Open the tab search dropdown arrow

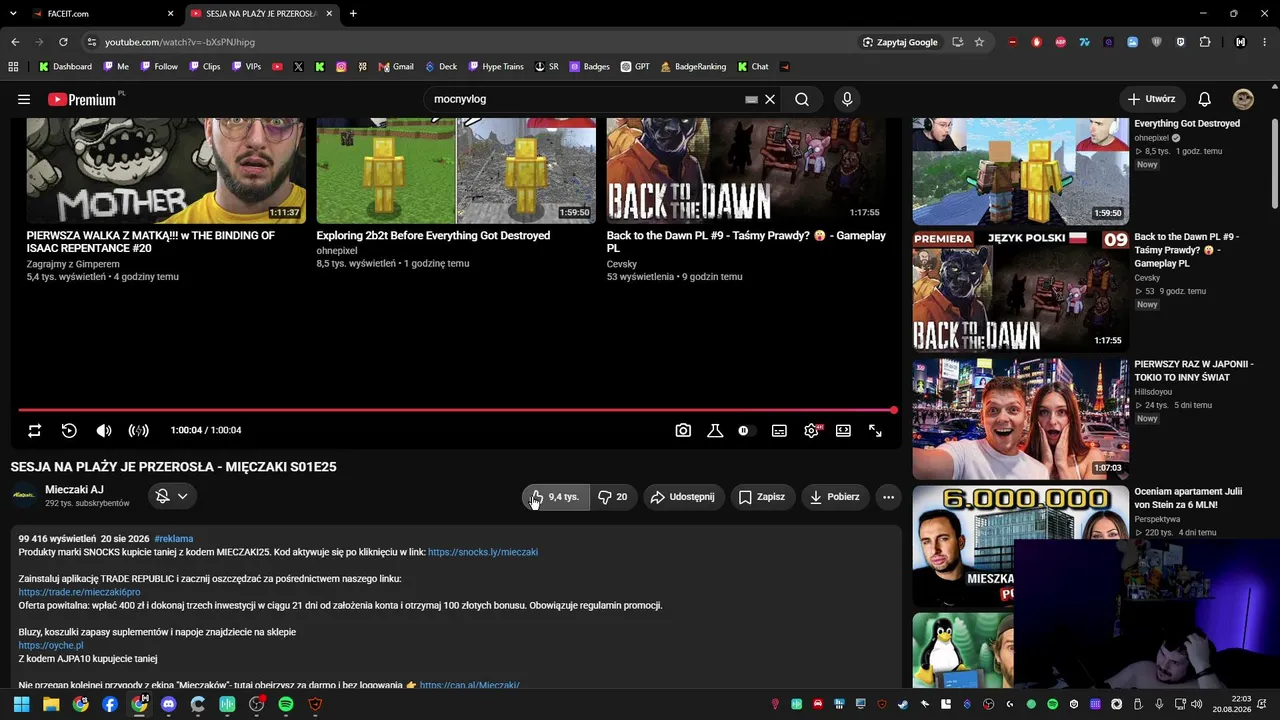pyautogui.click(x=13, y=14)
